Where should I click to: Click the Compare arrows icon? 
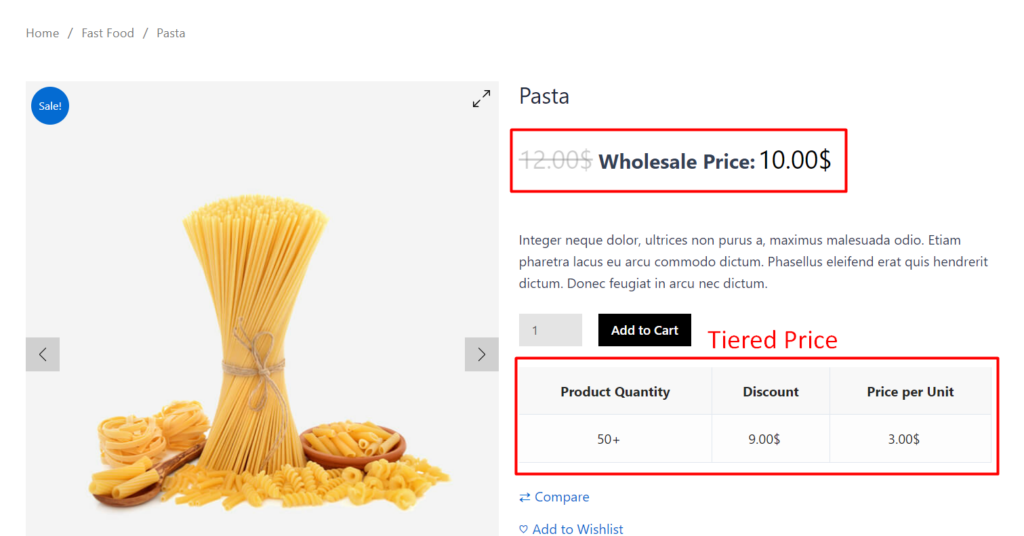pos(525,497)
